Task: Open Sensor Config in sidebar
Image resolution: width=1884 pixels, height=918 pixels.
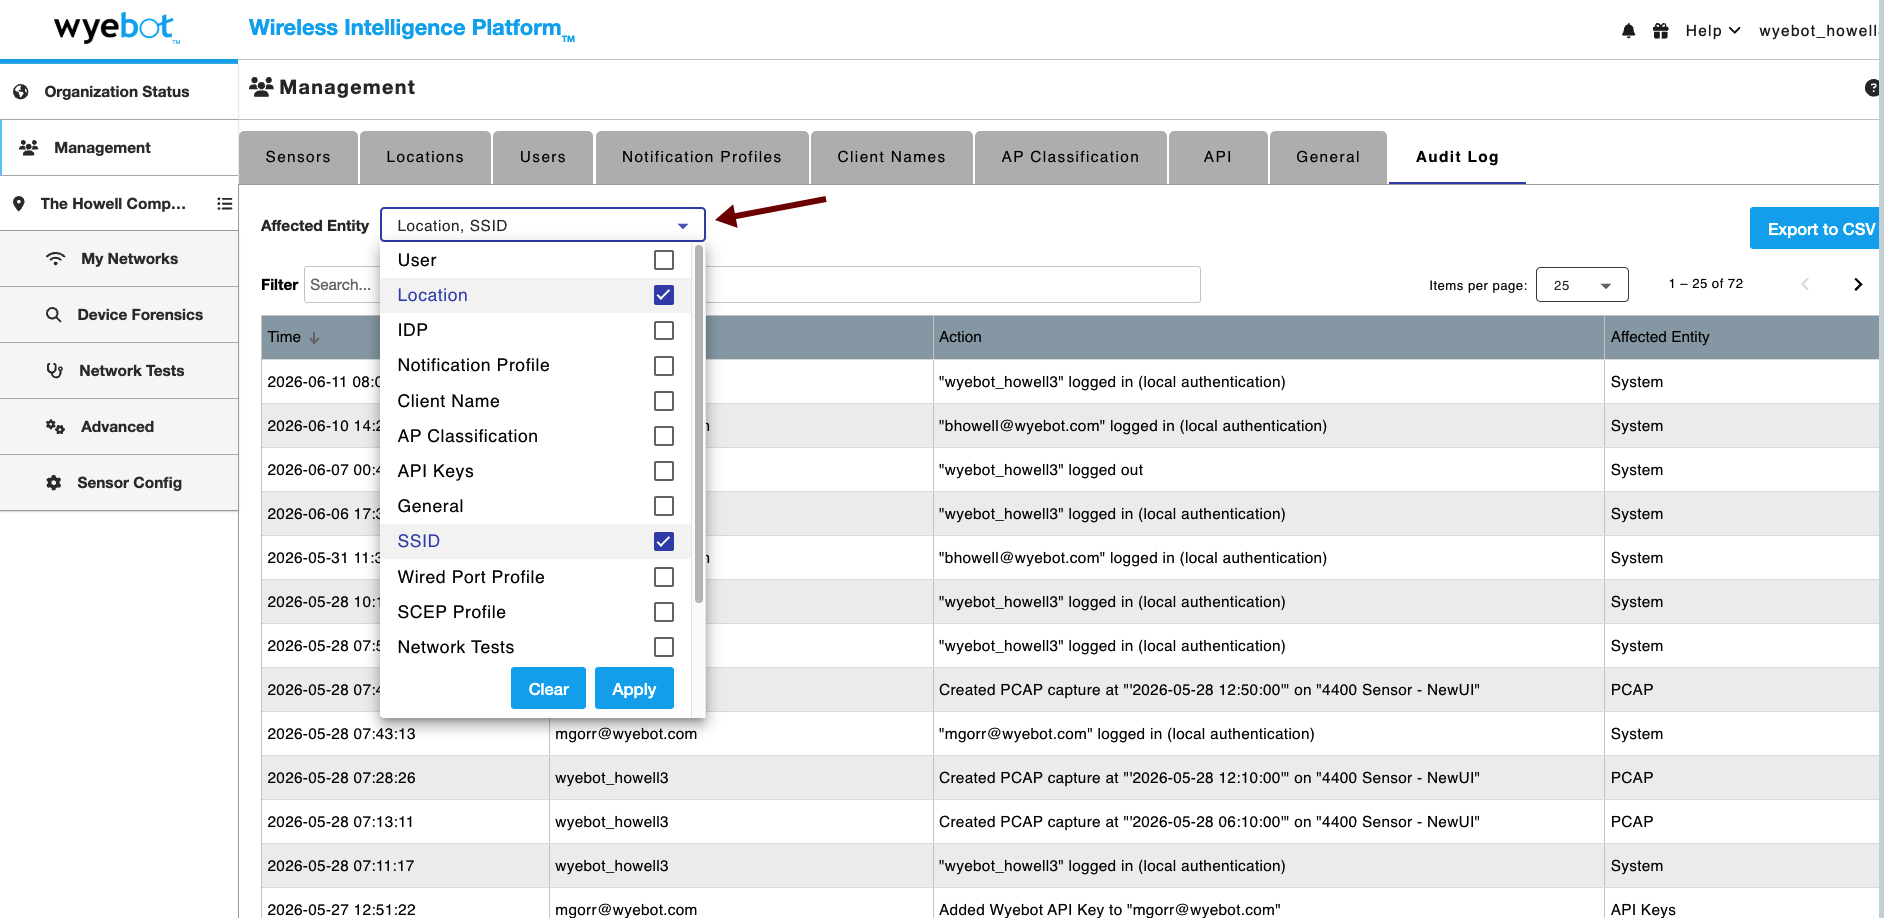Action: (119, 483)
